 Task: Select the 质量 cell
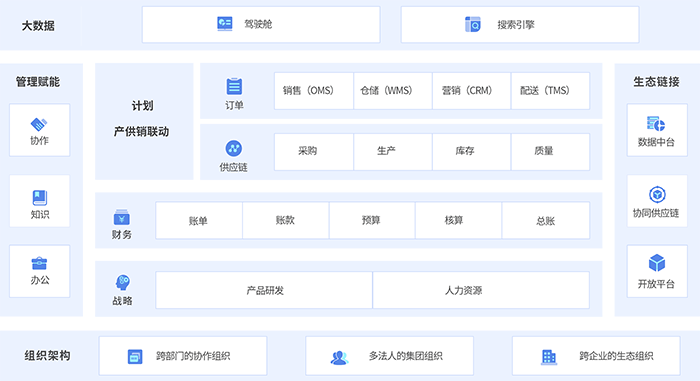(550, 151)
